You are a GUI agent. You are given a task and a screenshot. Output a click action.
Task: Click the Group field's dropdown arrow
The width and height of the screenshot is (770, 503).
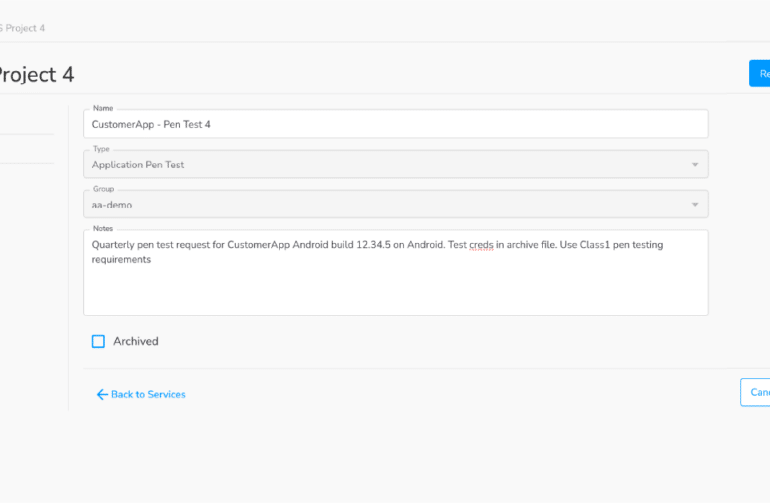point(695,205)
